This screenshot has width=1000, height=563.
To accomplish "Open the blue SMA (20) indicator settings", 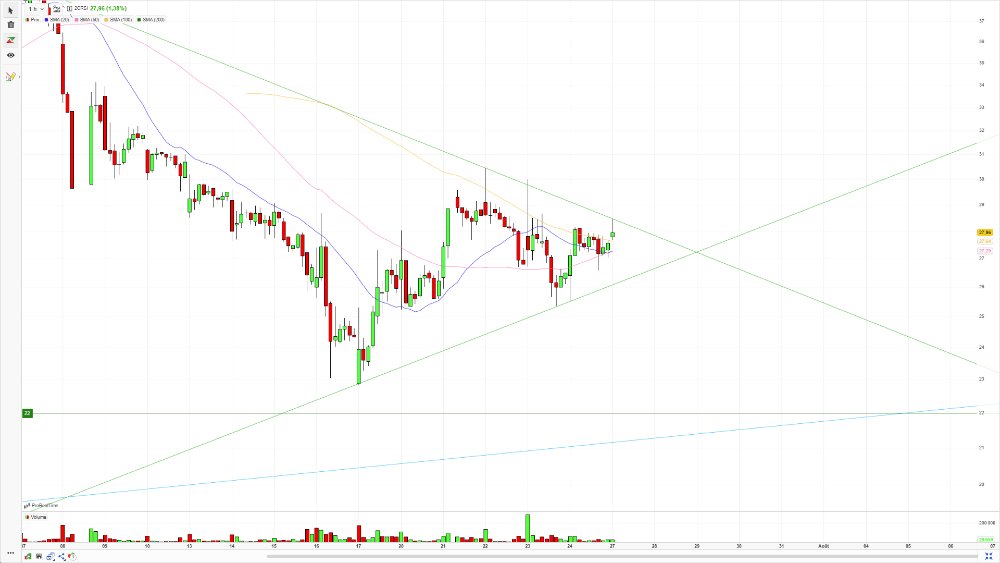I will pos(57,20).
